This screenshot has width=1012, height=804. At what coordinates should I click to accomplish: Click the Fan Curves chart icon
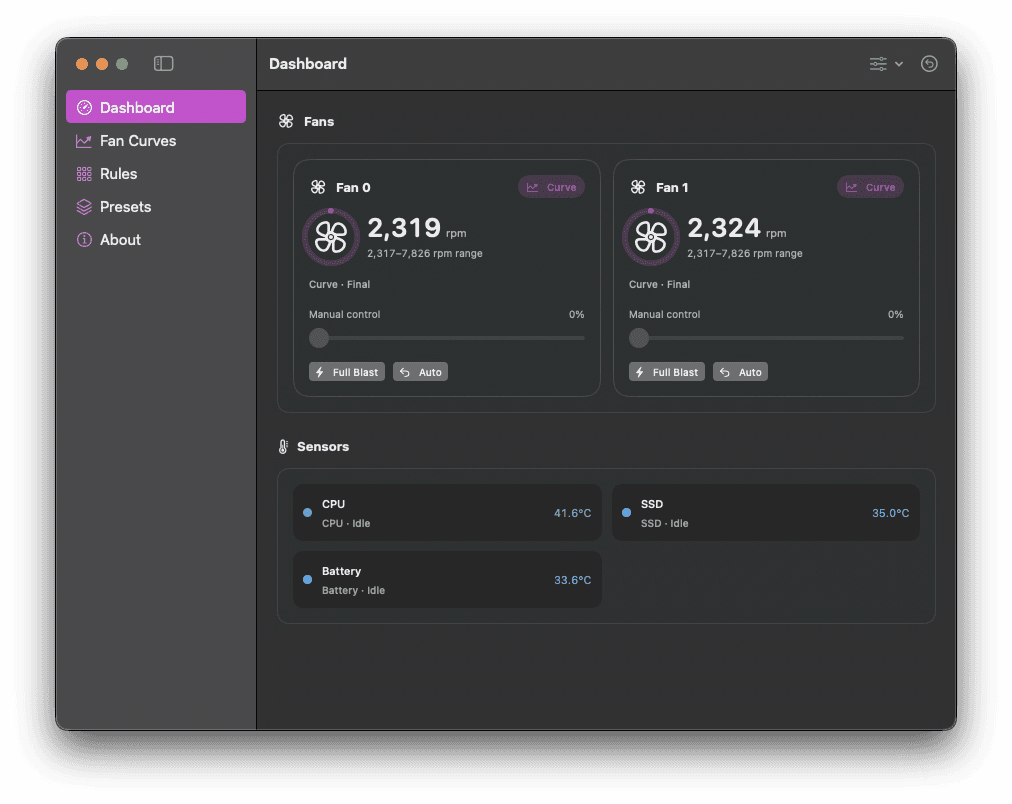click(x=84, y=141)
